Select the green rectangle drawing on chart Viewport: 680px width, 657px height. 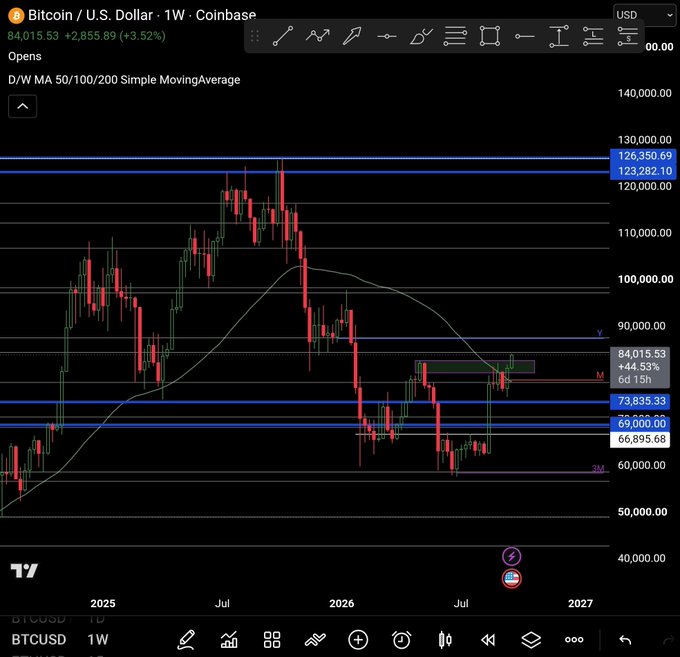[475, 367]
